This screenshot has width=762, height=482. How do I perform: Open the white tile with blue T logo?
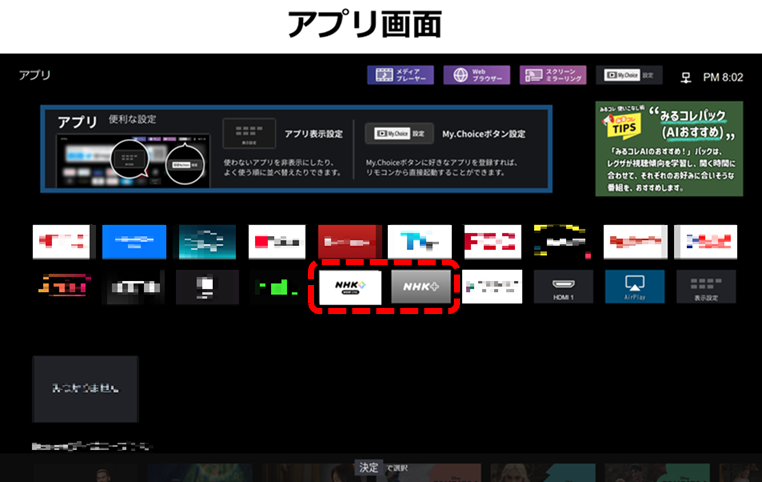[421, 242]
